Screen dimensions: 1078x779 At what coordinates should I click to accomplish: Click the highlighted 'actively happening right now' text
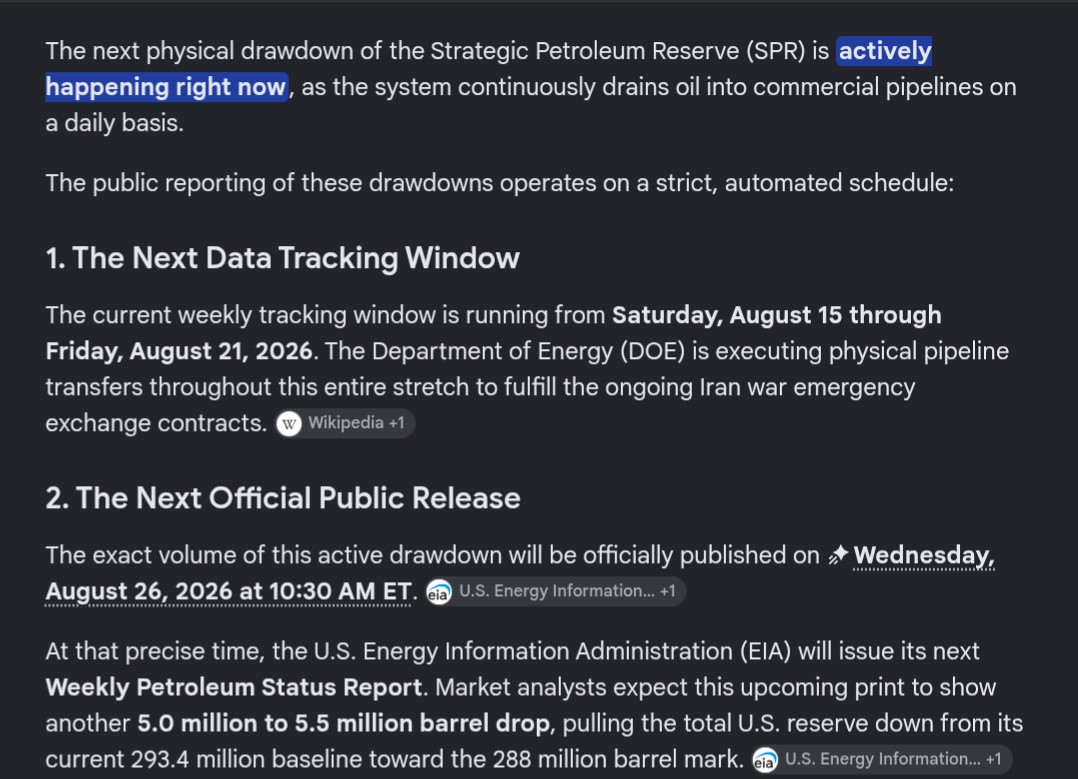coord(489,69)
